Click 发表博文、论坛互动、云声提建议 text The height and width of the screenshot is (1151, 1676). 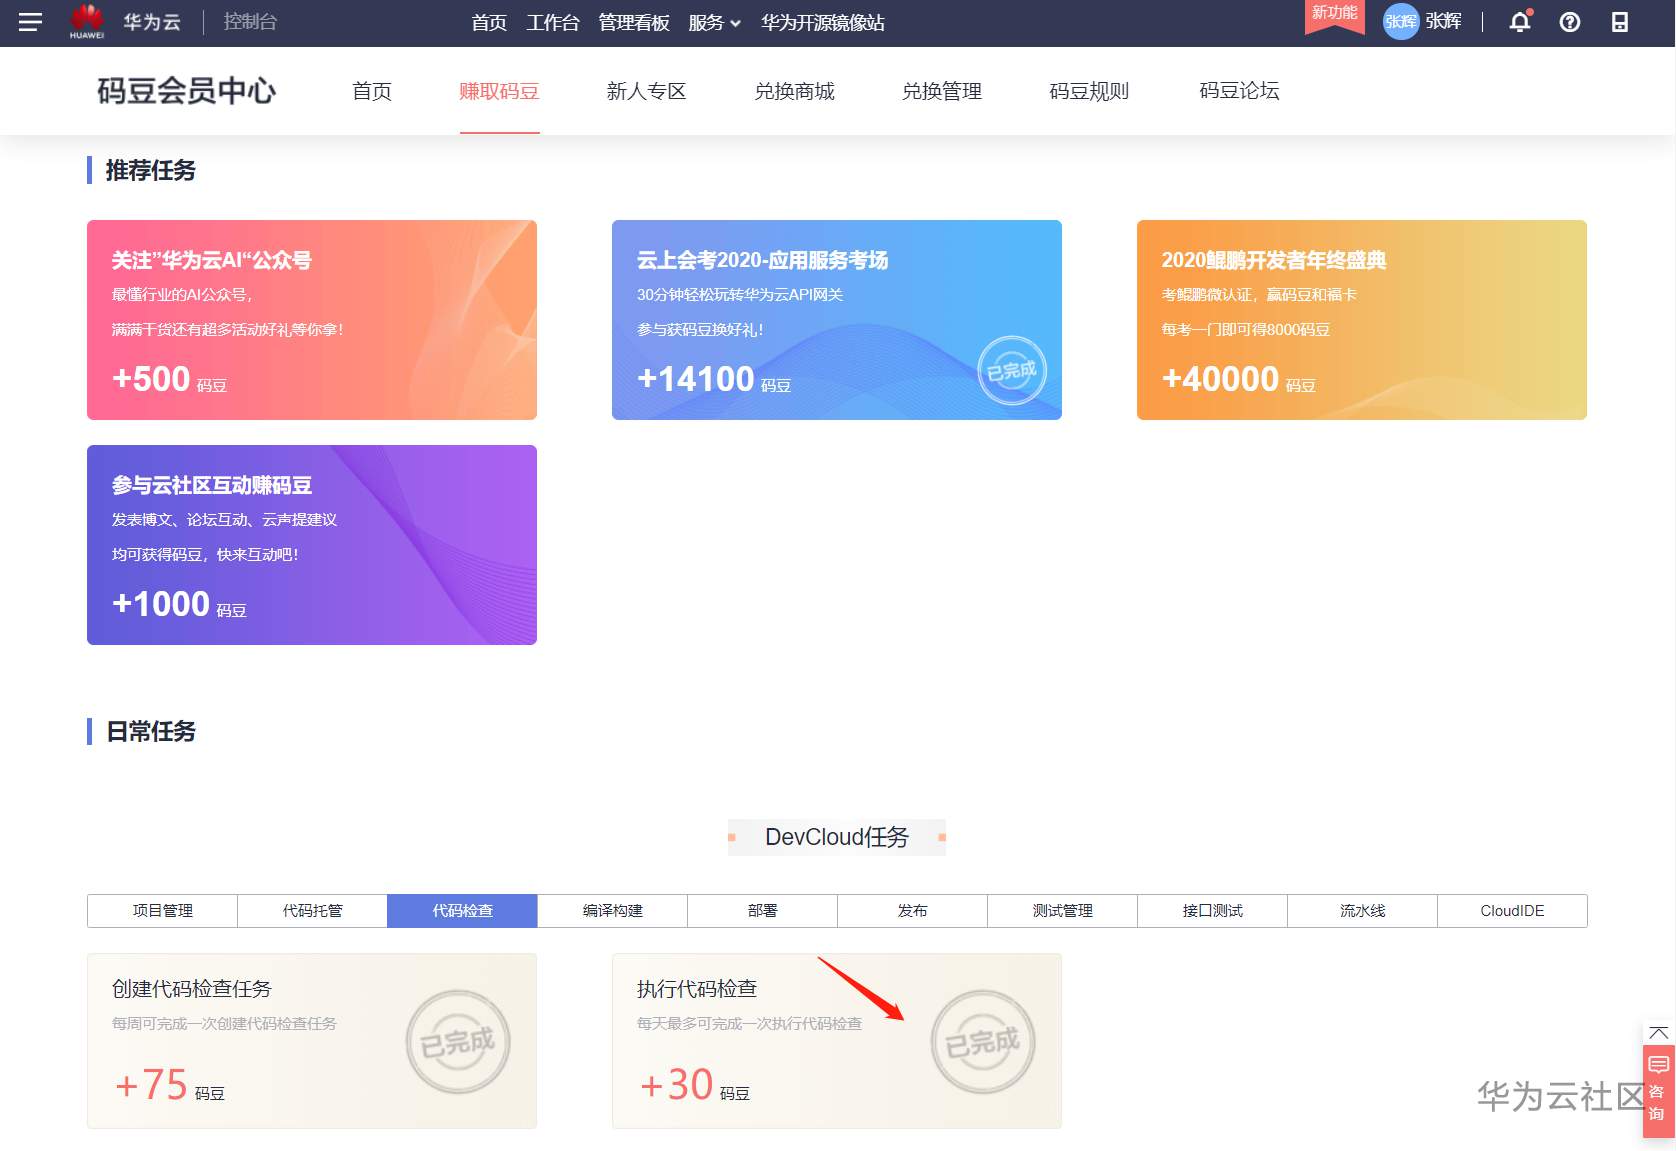click(224, 520)
